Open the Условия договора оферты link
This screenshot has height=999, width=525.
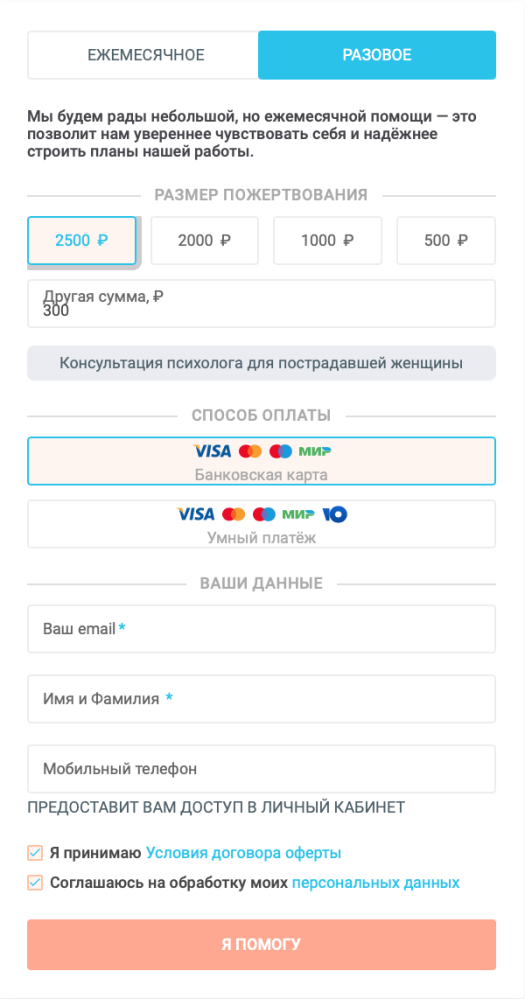(x=243, y=852)
